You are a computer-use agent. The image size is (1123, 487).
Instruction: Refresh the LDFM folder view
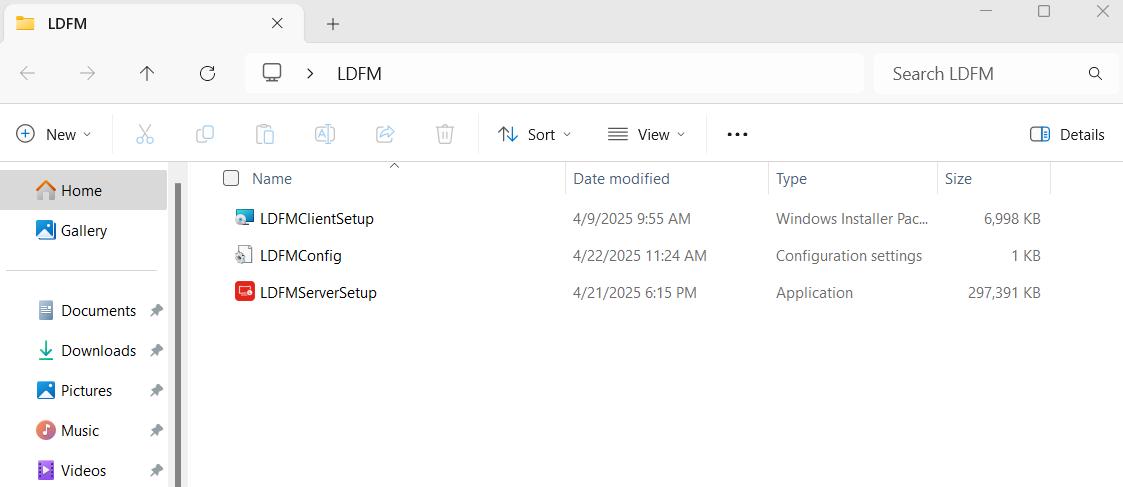pyautogui.click(x=207, y=73)
